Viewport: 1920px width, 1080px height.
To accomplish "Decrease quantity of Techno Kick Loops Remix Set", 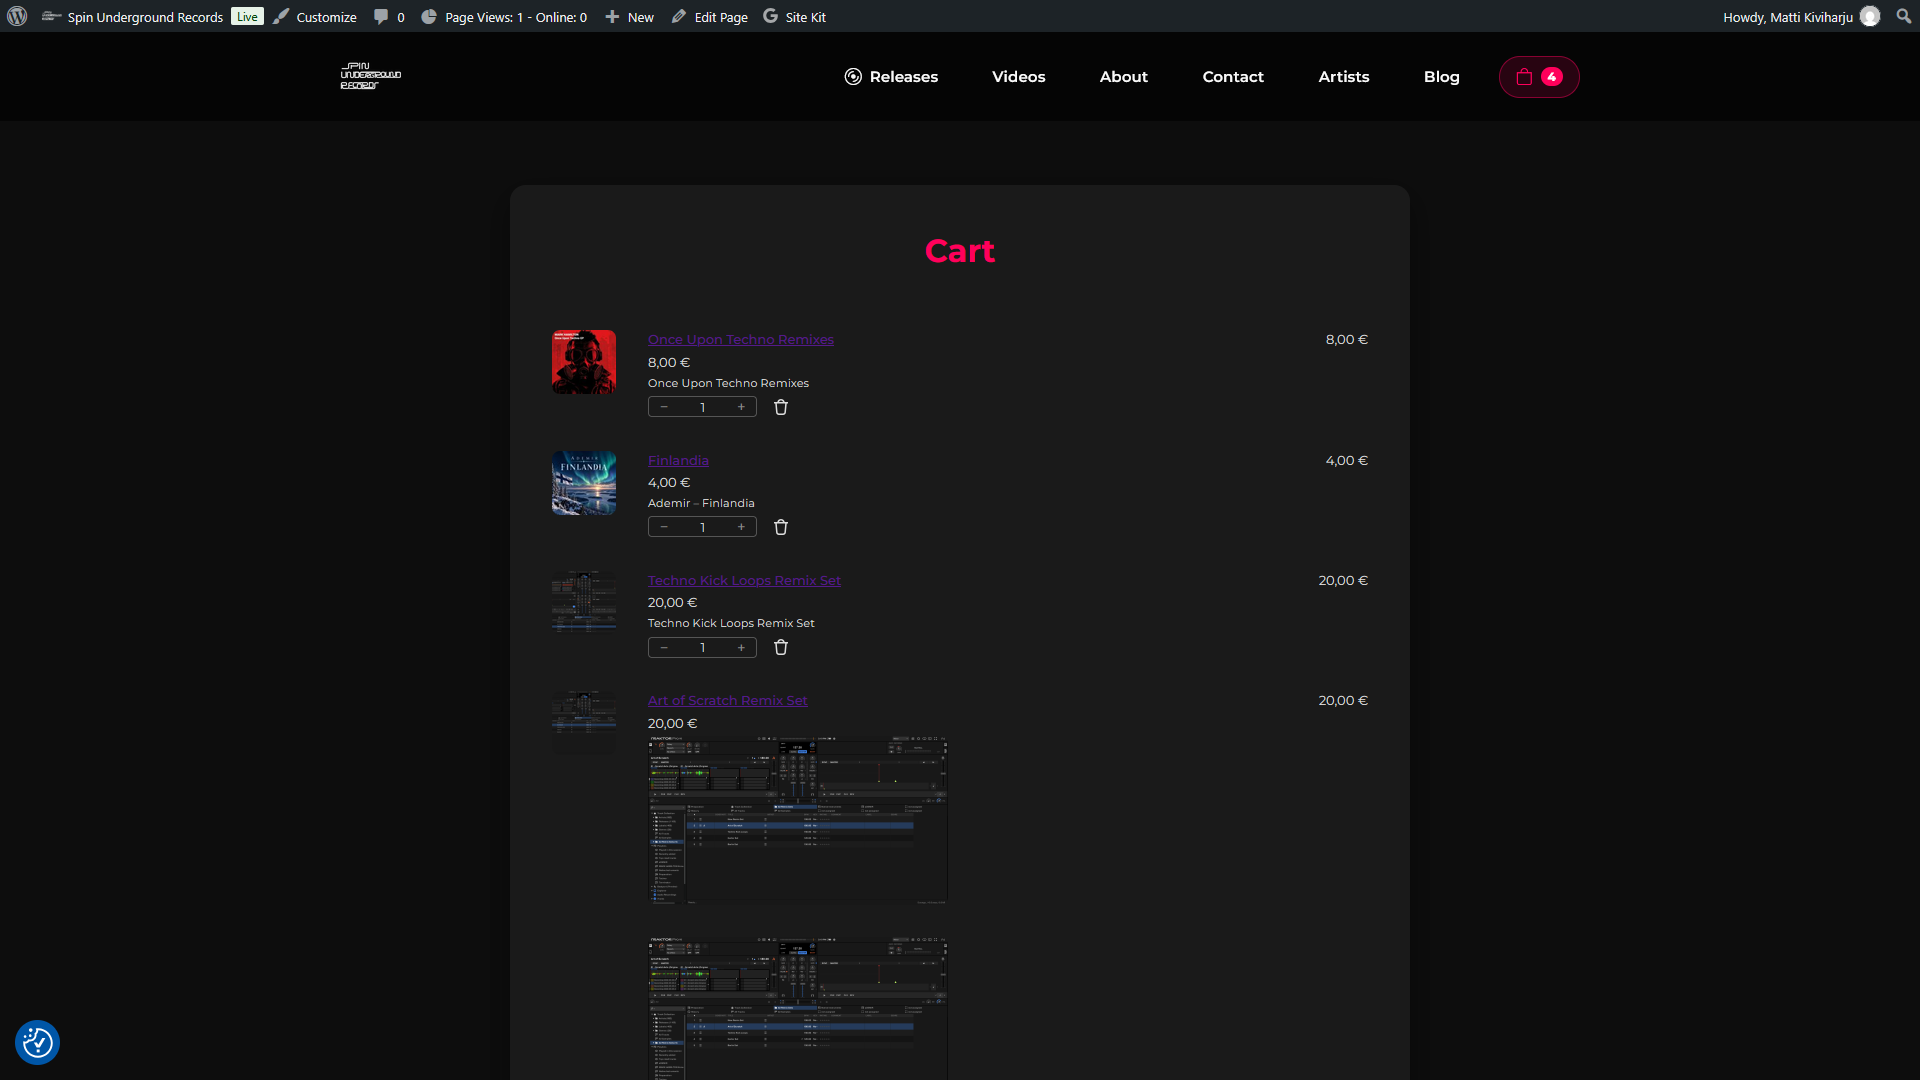I will pyautogui.click(x=664, y=648).
